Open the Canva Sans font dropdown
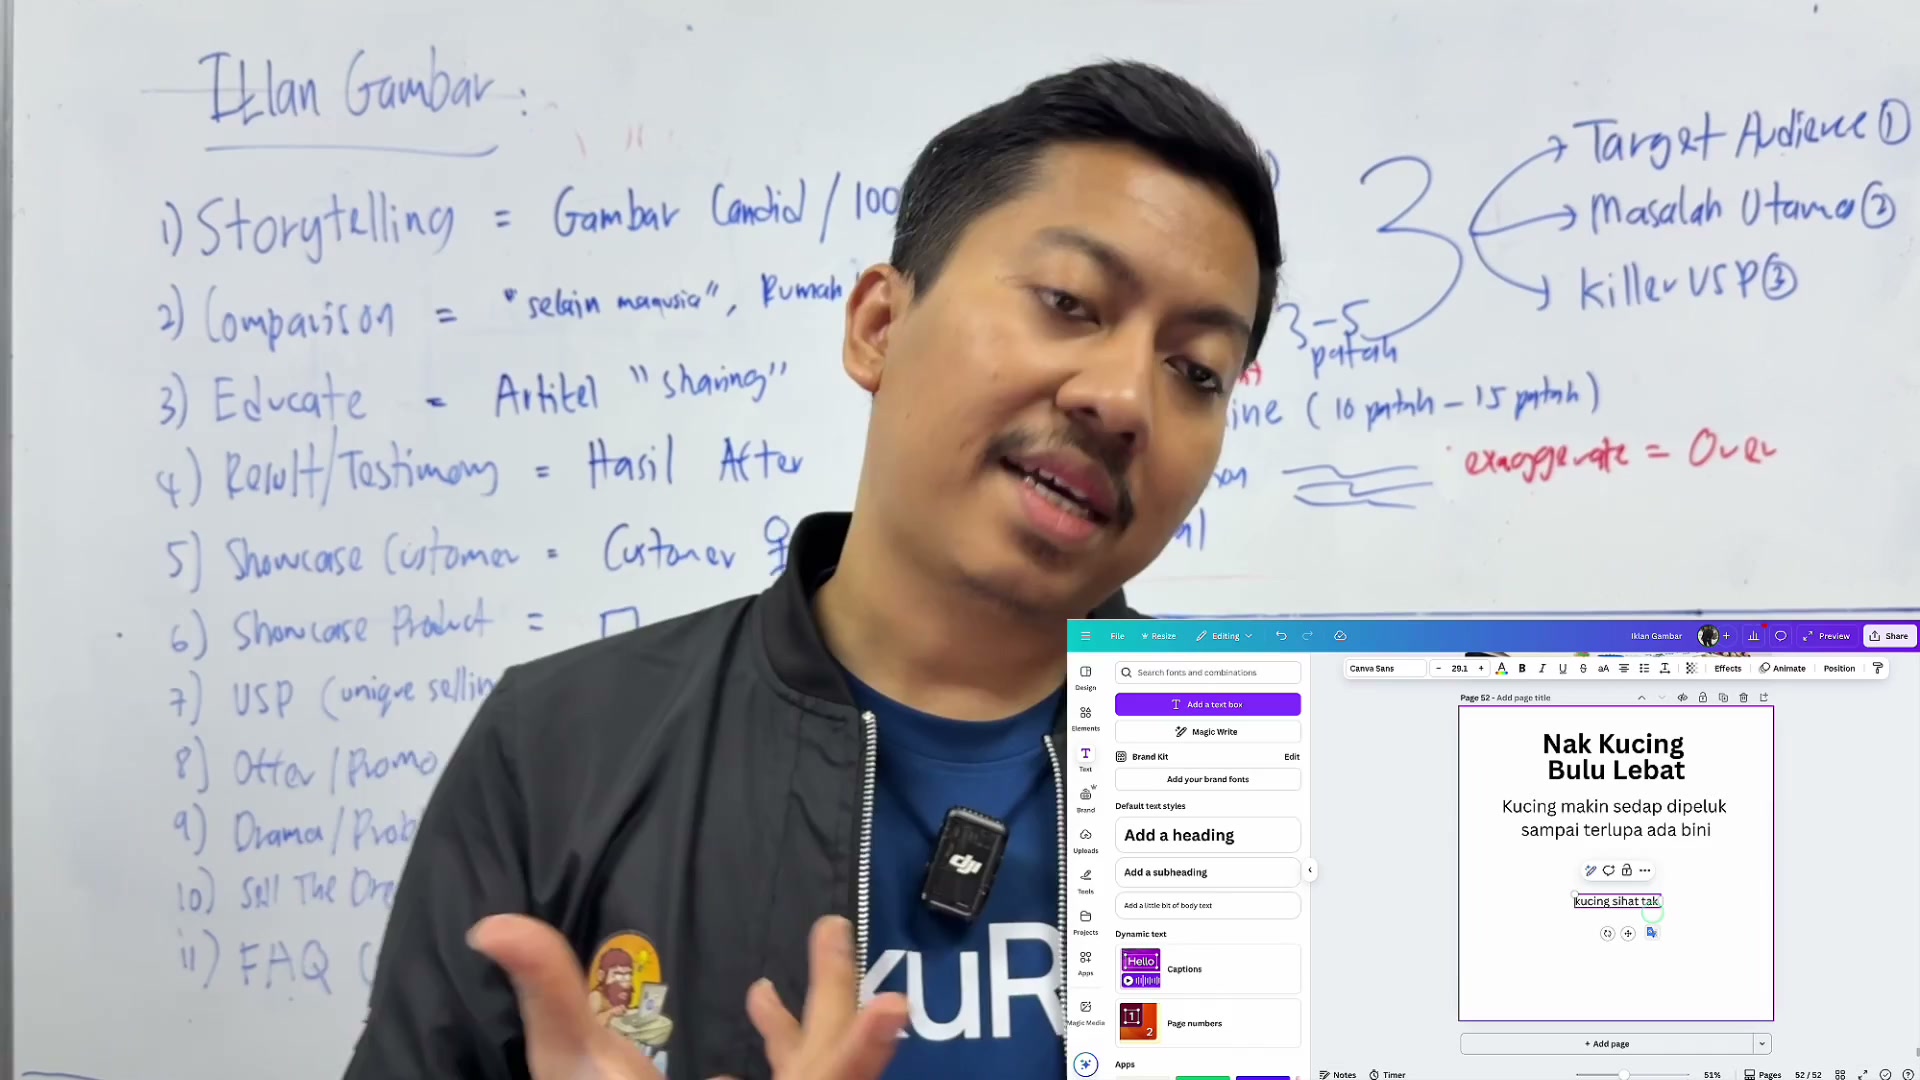The width and height of the screenshot is (1920, 1080). click(x=1385, y=668)
